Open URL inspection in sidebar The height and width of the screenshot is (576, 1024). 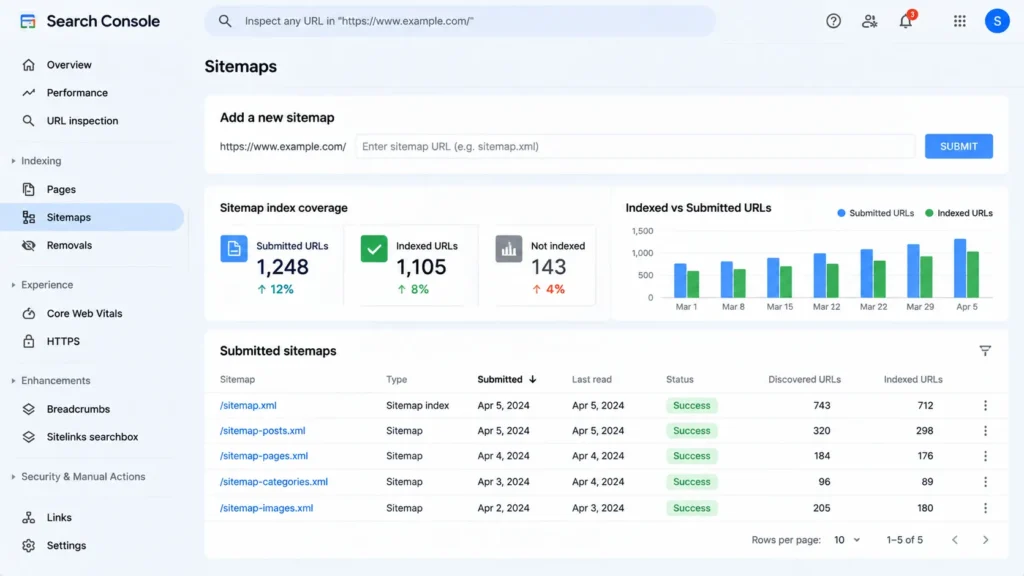click(x=82, y=121)
